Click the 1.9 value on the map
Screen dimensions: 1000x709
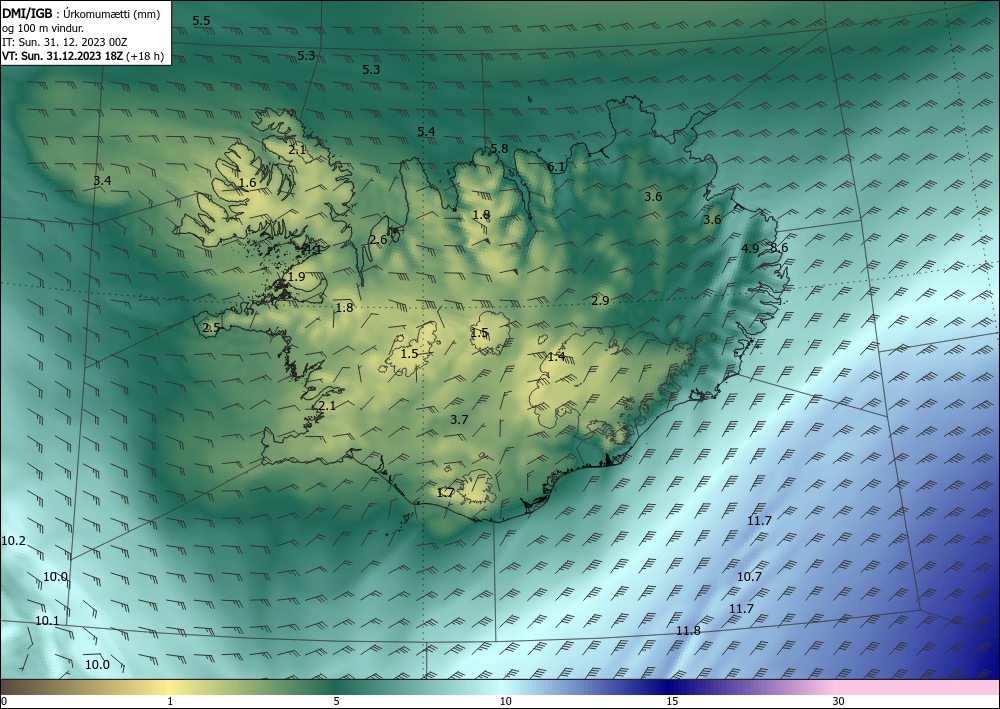coord(296,277)
